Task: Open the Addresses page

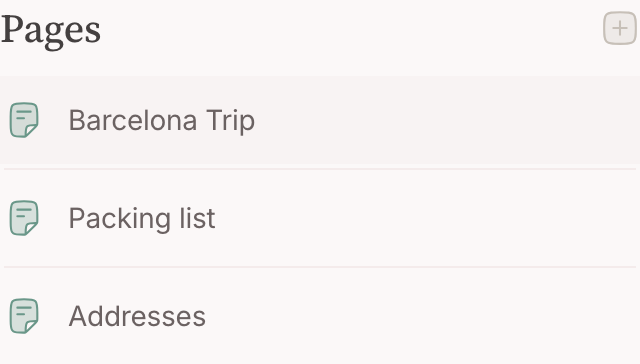Action: 320,316
